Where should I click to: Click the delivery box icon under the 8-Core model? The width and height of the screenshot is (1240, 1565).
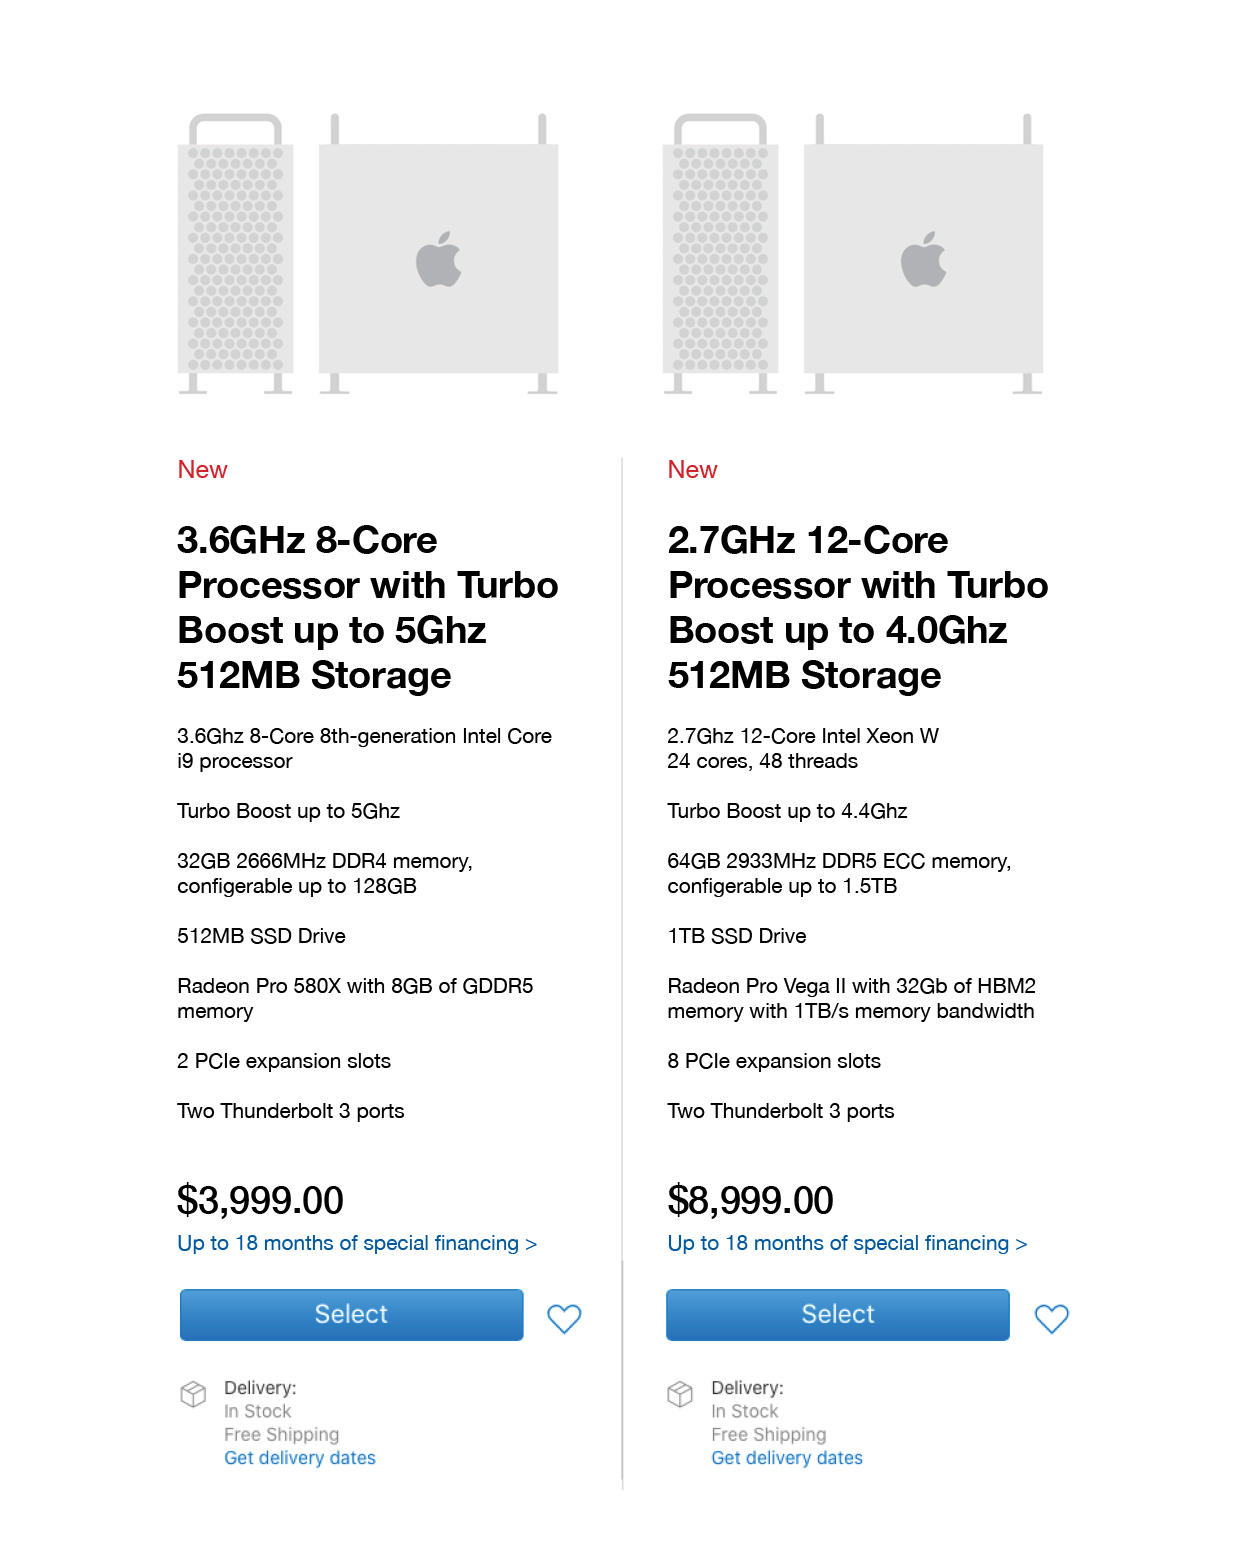[193, 1393]
